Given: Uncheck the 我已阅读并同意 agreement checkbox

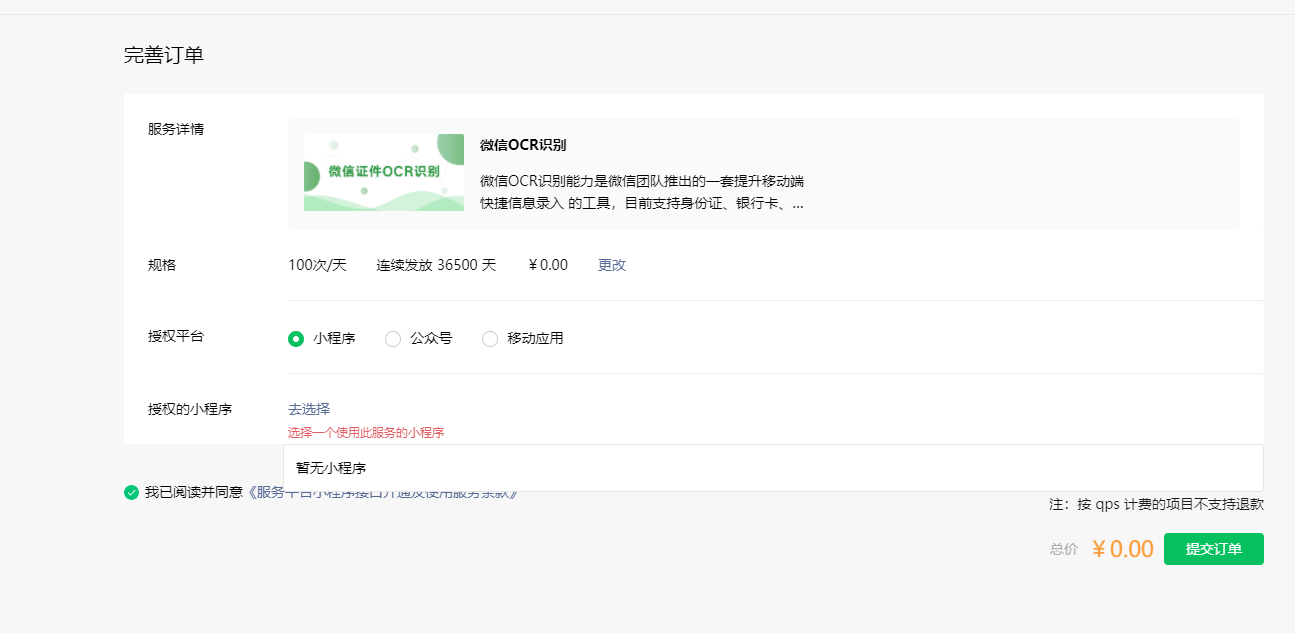Looking at the screenshot, I should [x=131, y=492].
